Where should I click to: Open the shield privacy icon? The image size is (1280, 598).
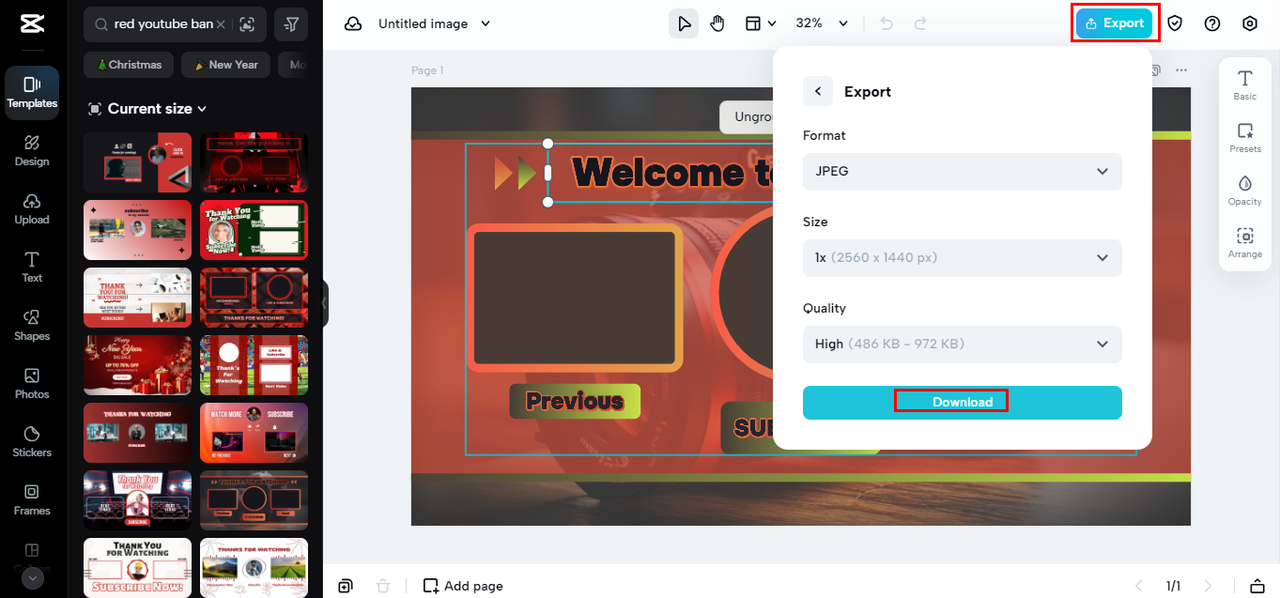click(1175, 24)
